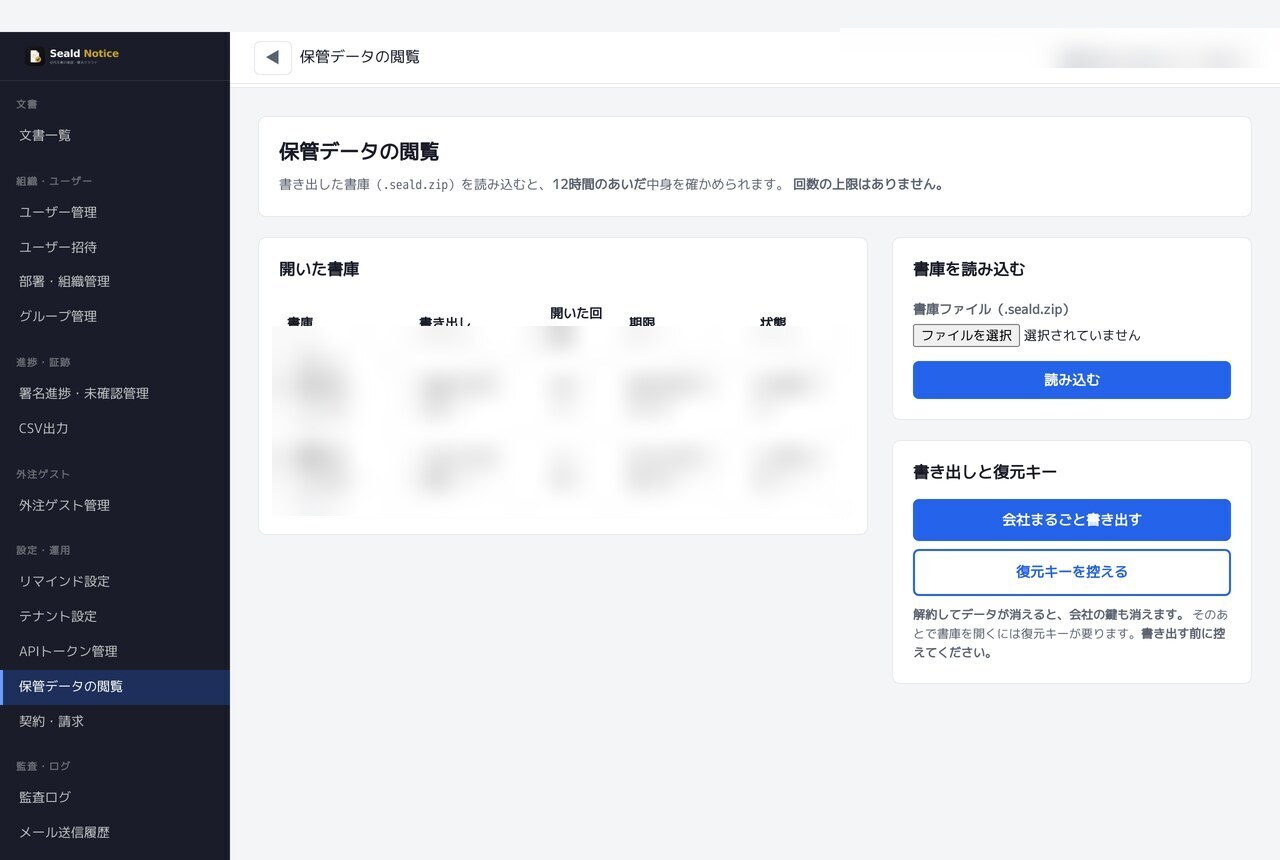Click the 読み込む button
The image size is (1280, 860).
click(x=1072, y=380)
